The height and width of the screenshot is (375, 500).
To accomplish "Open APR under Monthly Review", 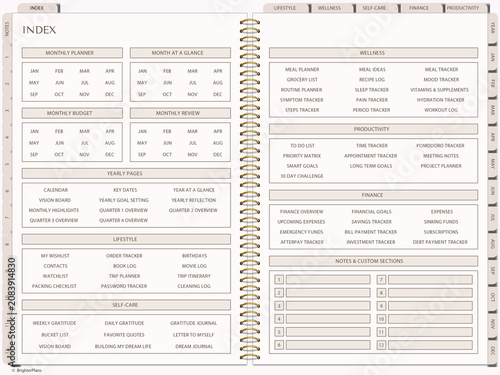I will pos(218,131).
